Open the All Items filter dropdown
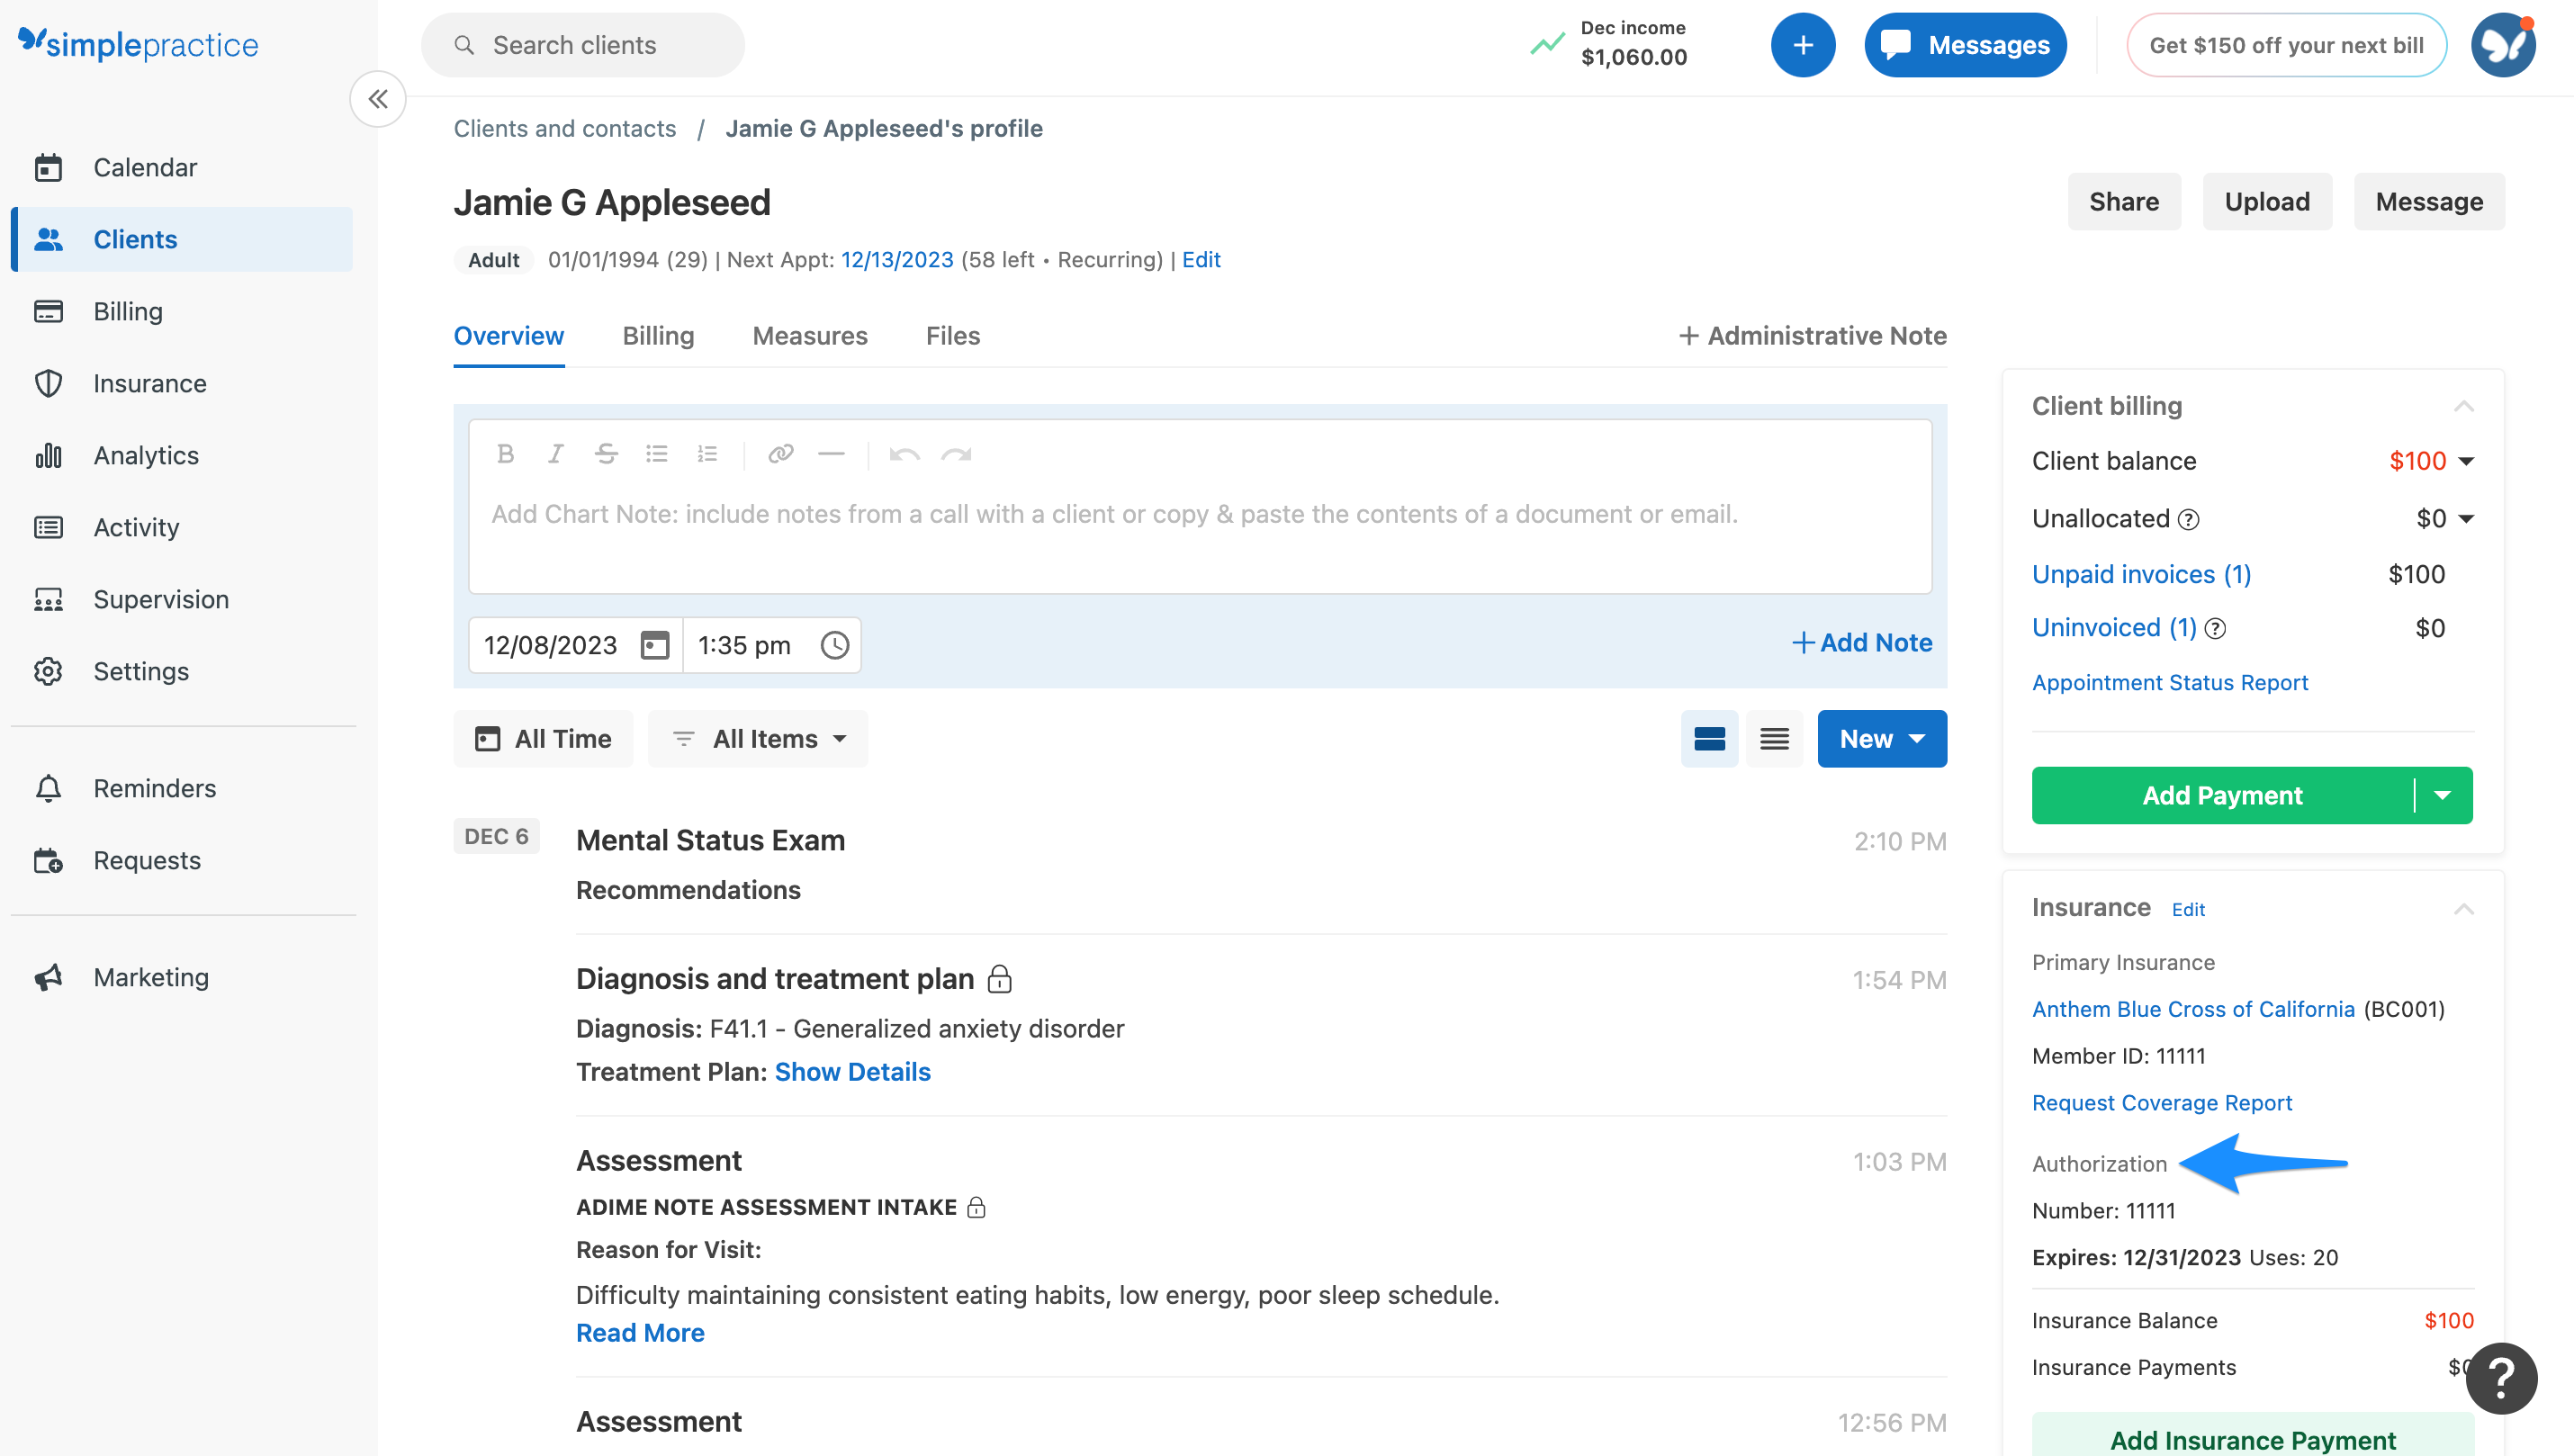Viewport: 2574px width, 1456px height. 757,738
